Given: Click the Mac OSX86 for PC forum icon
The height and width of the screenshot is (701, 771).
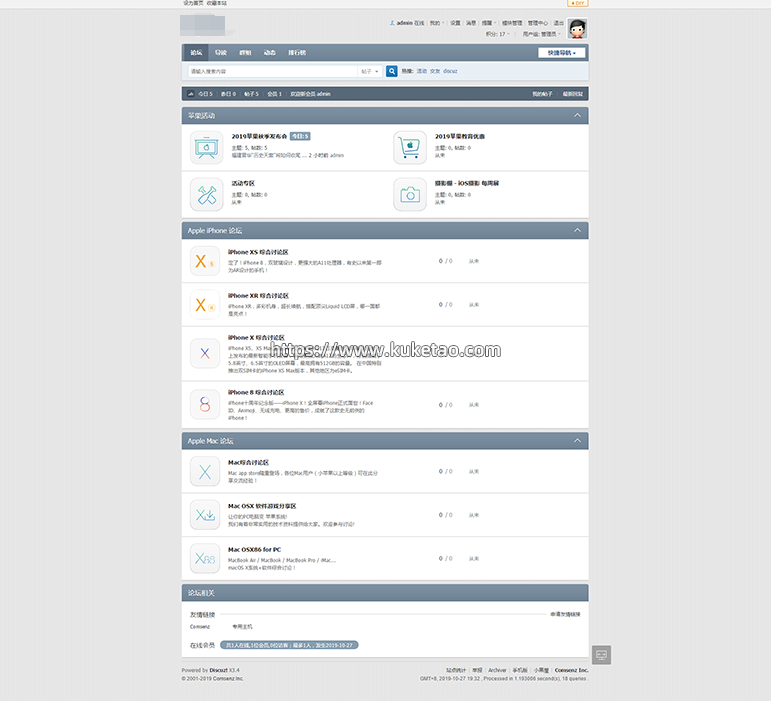Looking at the screenshot, I should tap(205, 558).
